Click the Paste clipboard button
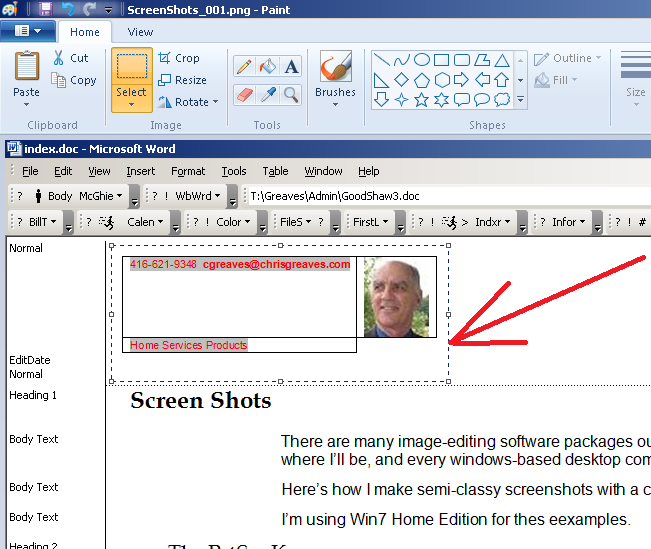Viewport: 651px width, 549px height. (x=27, y=66)
